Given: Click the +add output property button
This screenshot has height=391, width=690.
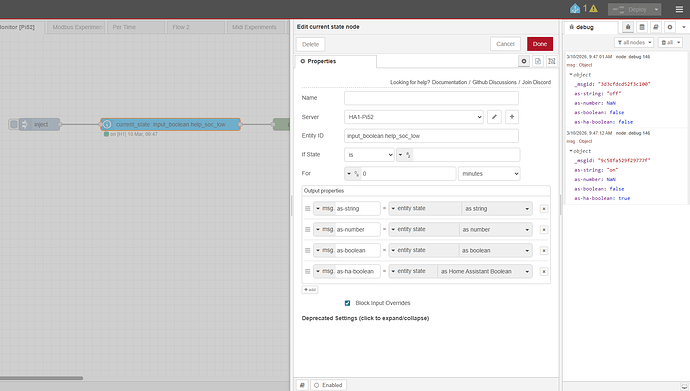Looking at the screenshot, I should pyautogui.click(x=310, y=290).
